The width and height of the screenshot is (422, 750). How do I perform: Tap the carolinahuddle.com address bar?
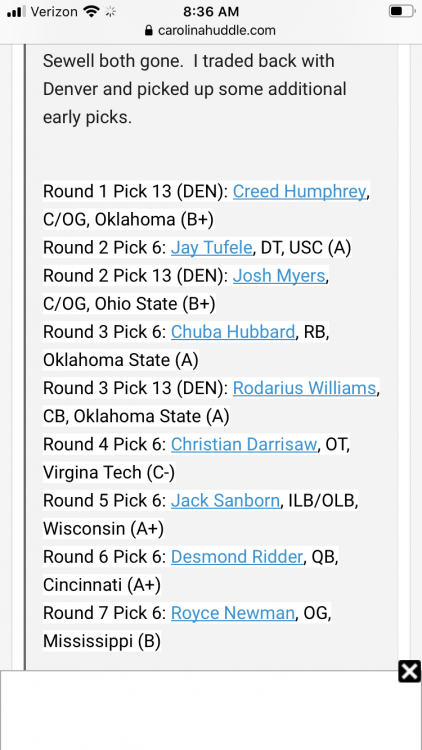pos(211,31)
